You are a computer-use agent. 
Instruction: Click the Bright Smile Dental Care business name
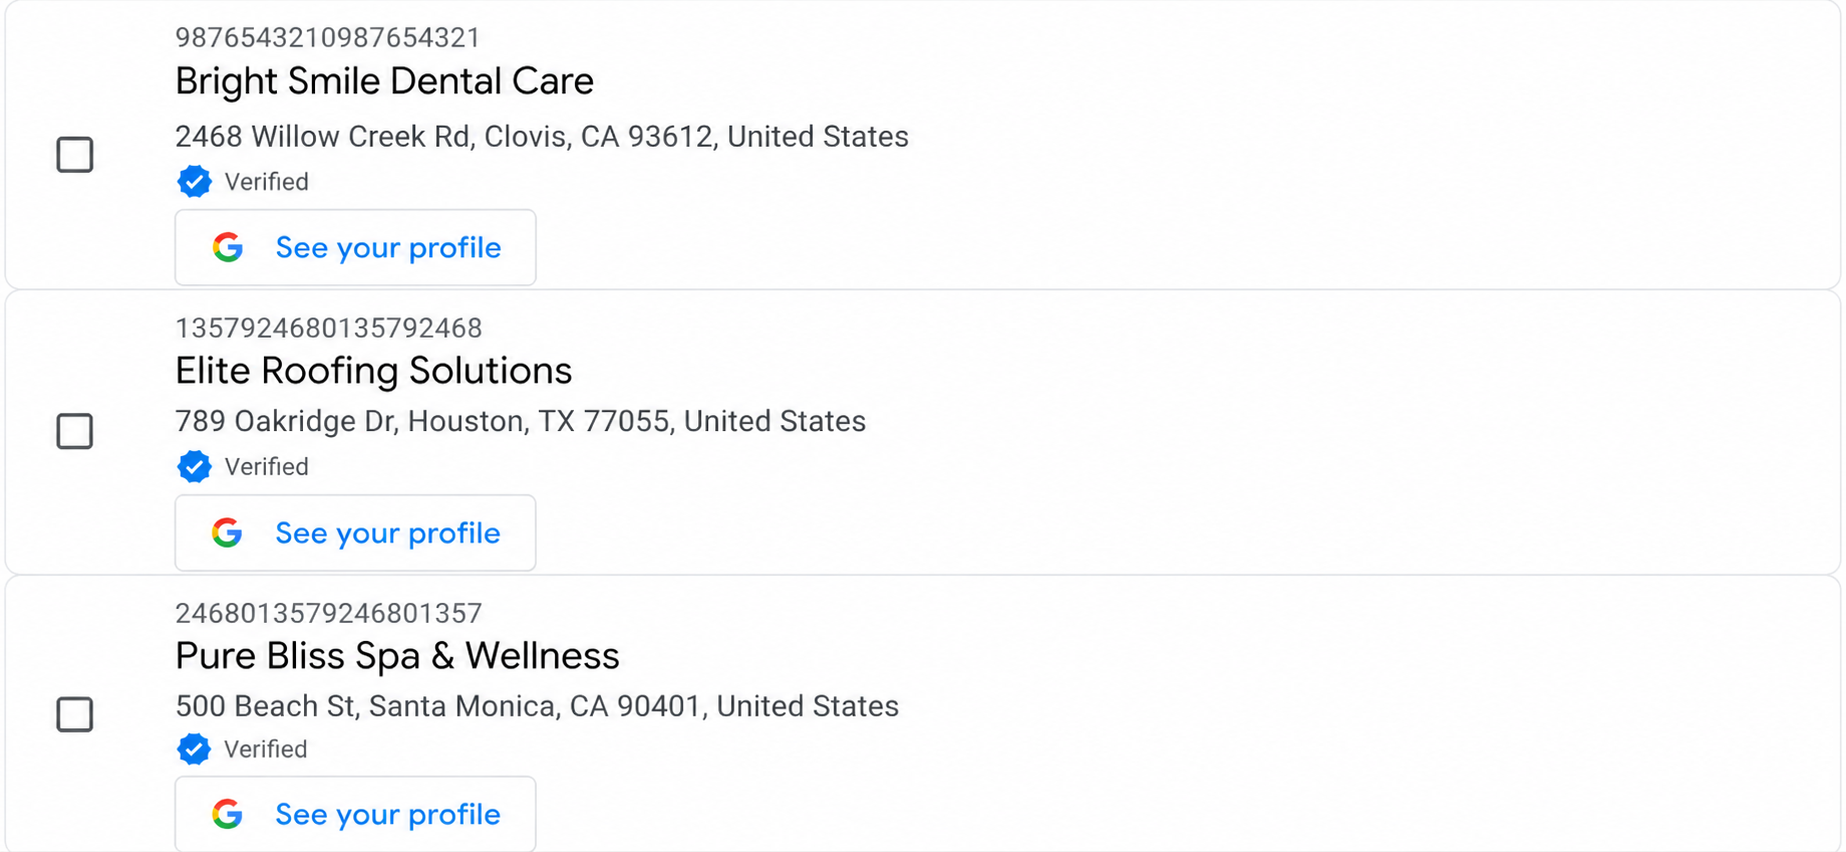[384, 81]
